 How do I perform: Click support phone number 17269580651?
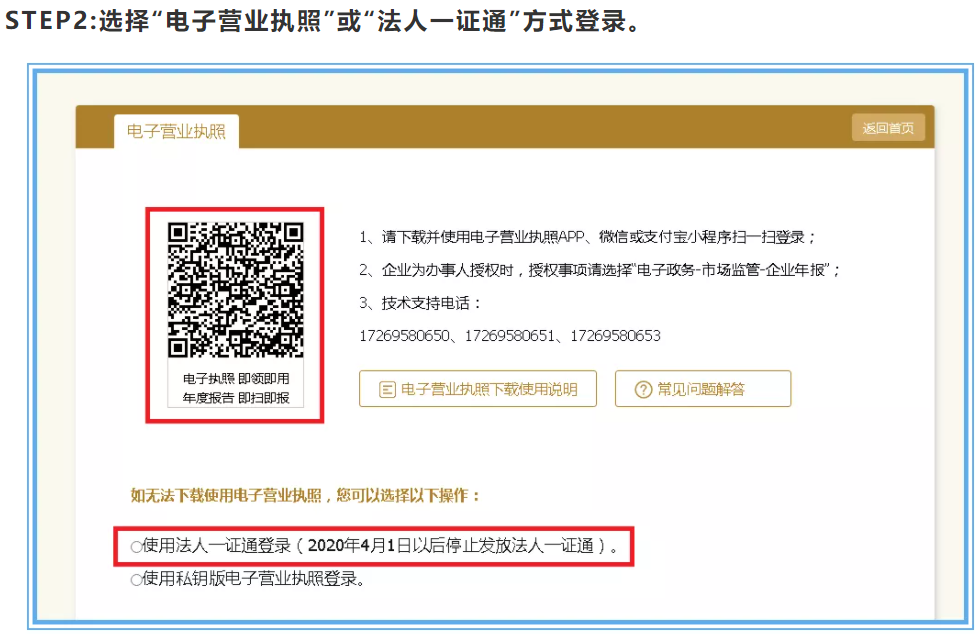509,336
